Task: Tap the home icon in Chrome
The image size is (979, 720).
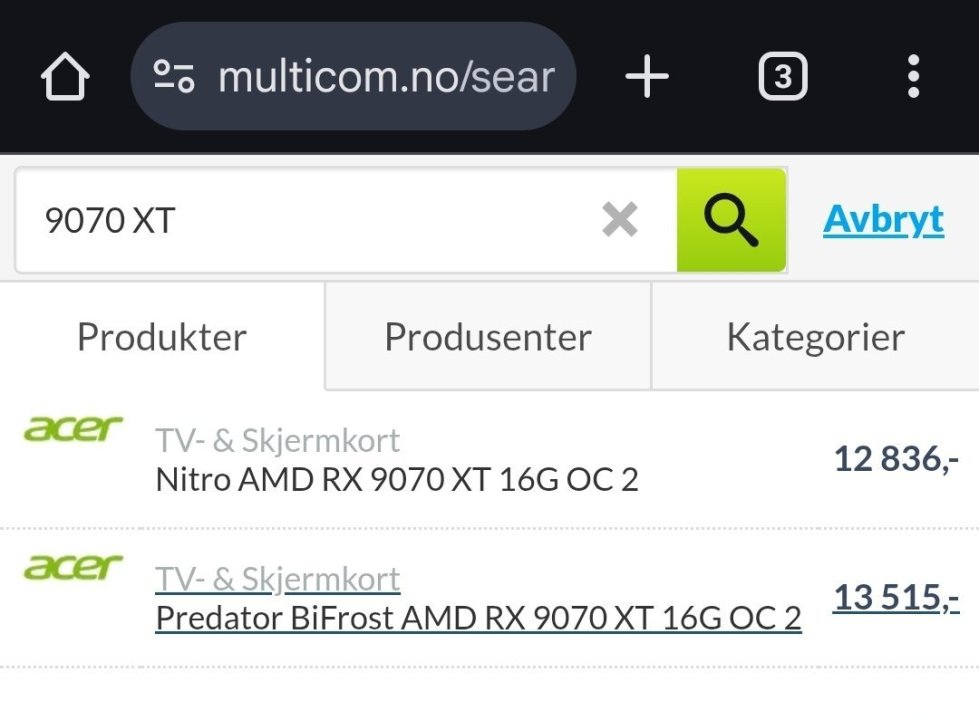Action: click(x=64, y=75)
